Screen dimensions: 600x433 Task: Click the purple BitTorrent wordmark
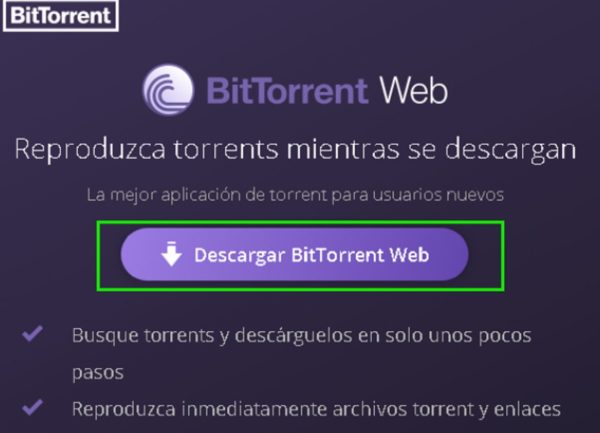(x=287, y=91)
